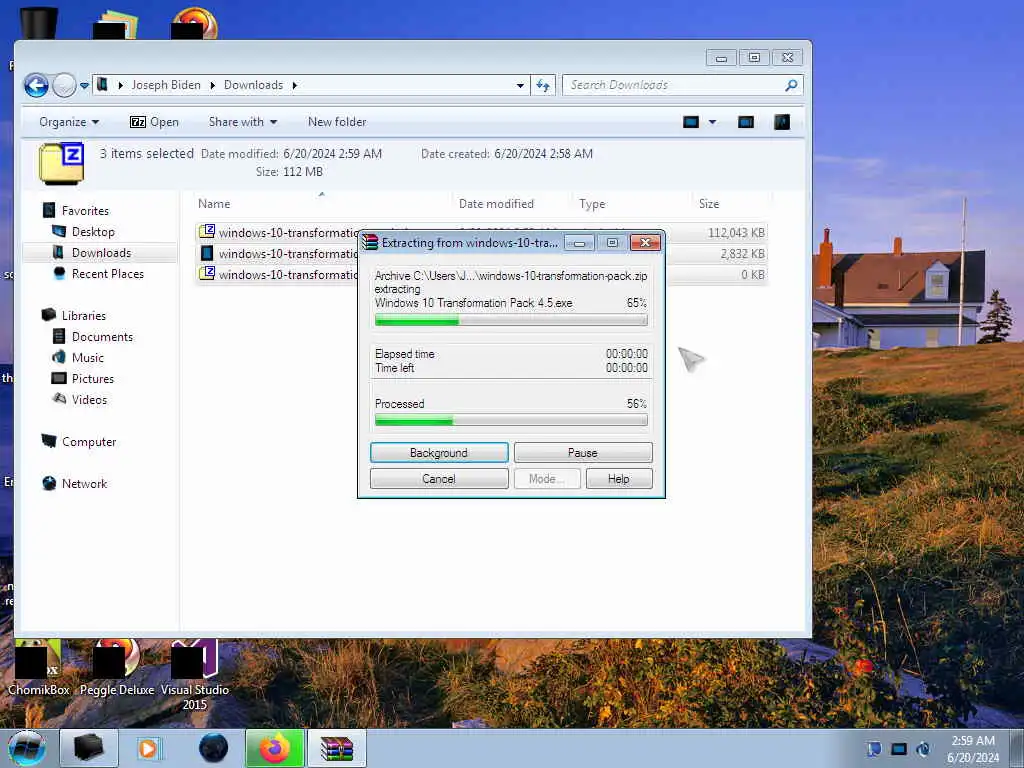Screen dimensions: 1024x768
Task: Switch to WinRAR on the taskbar
Action: [336, 748]
